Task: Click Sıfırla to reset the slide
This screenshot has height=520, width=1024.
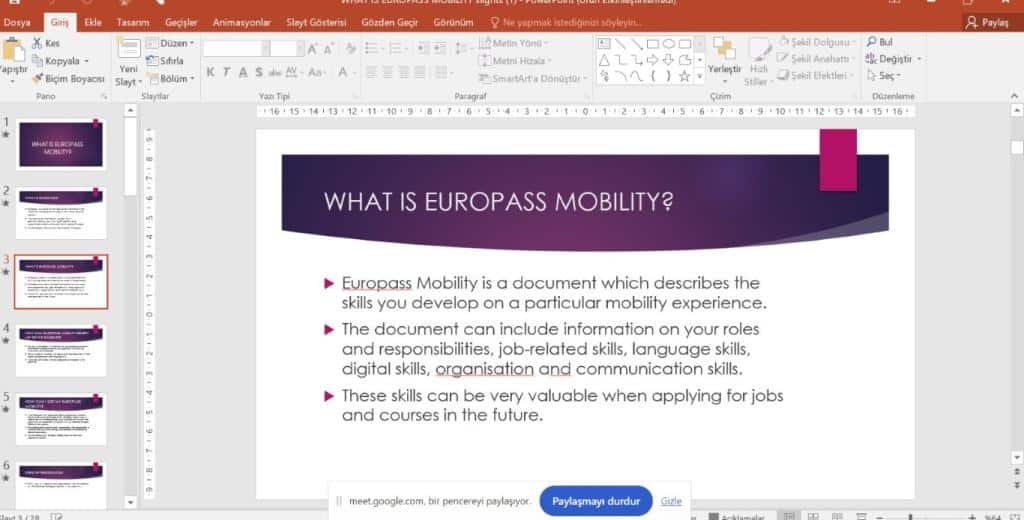Action: (163, 60)
